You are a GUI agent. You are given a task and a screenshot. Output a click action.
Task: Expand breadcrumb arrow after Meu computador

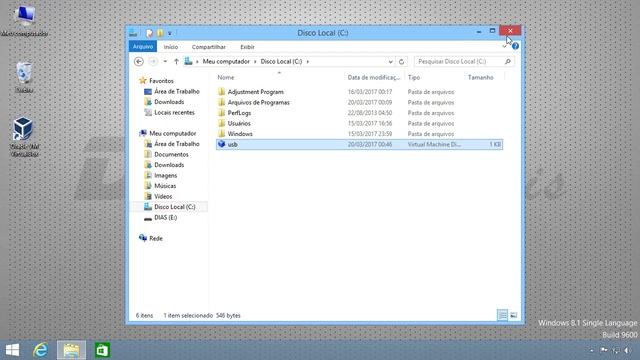coord(255,62)
